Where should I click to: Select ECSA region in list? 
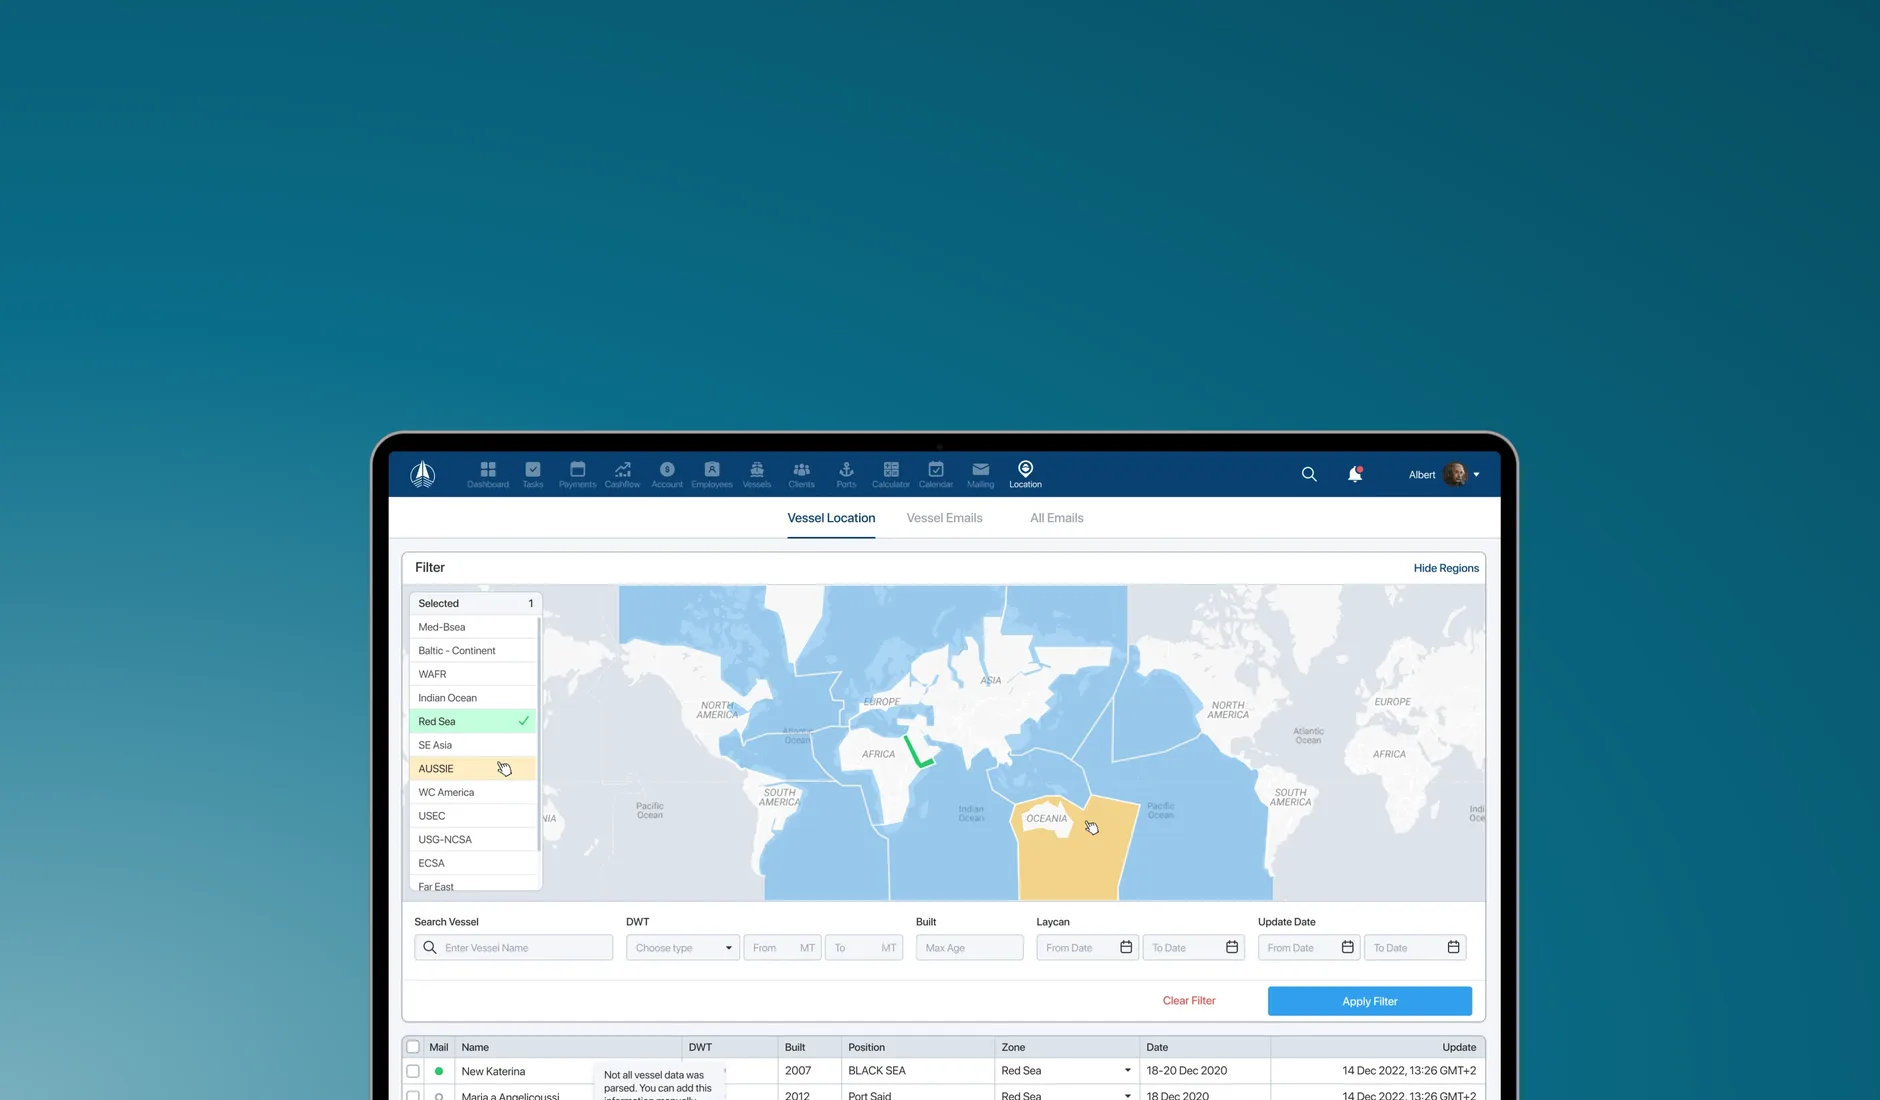pyautogui.click(x=472, y=863)
